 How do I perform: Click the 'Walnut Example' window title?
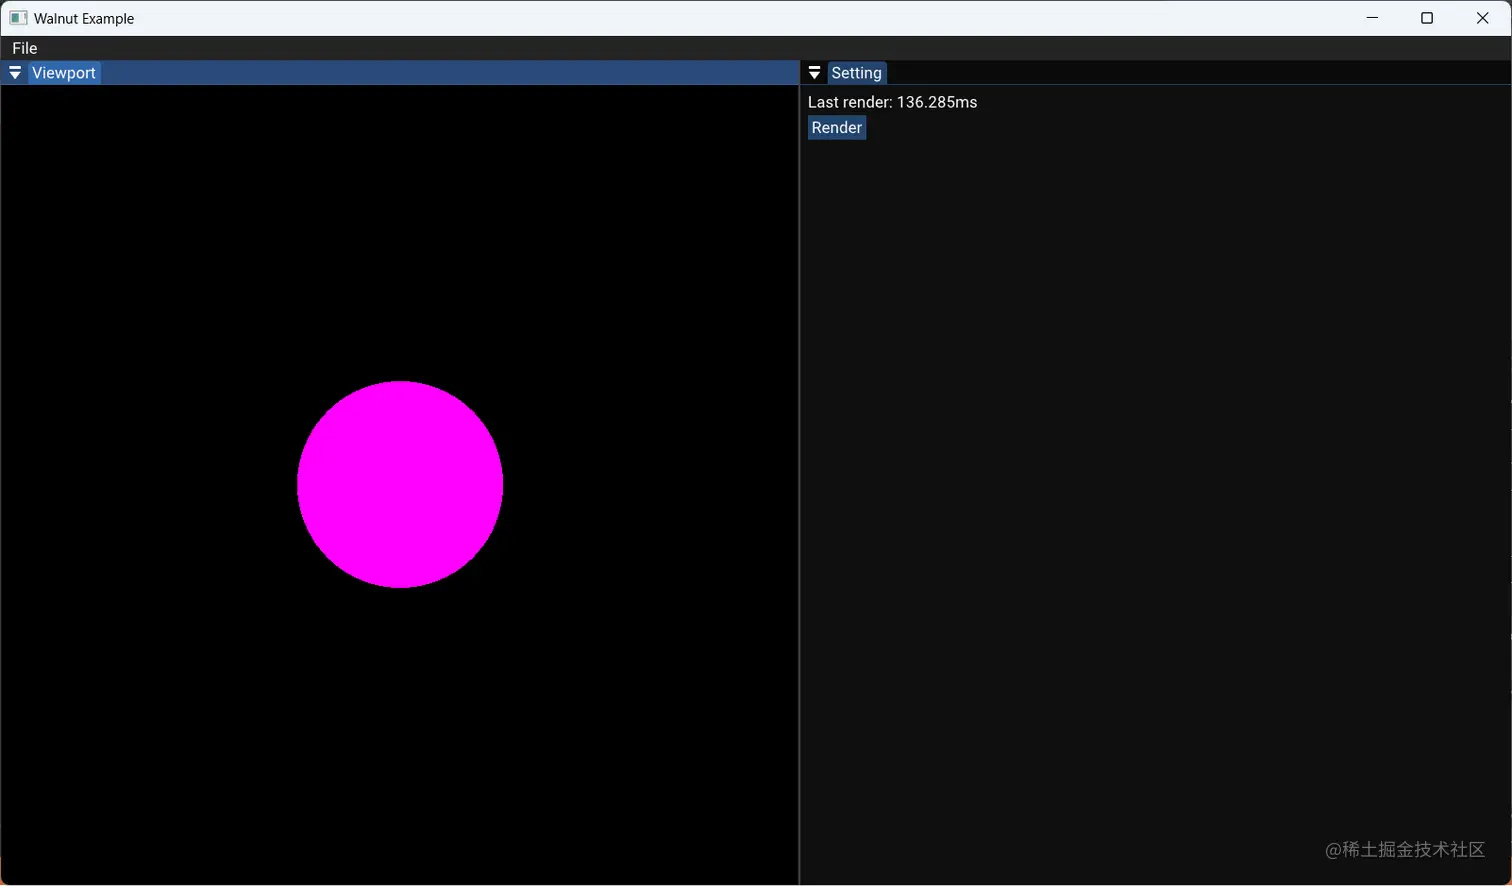[84, 18]
